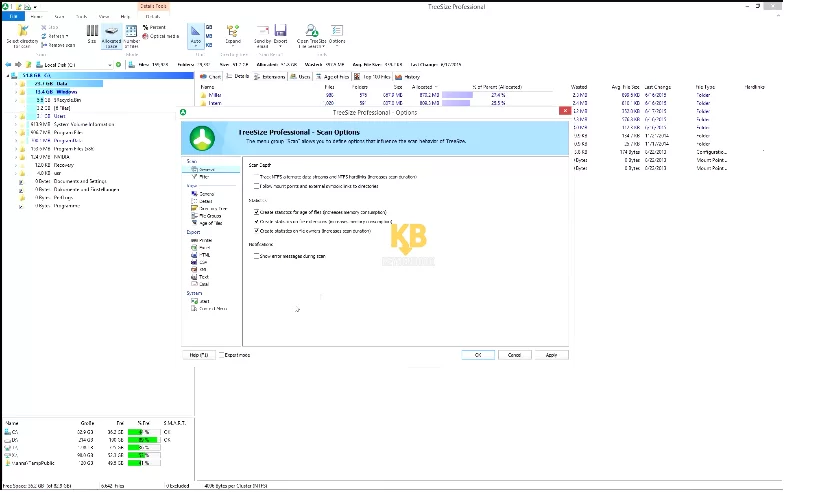The image size is (819, 492).
Task: Select the Auto unit icon
Action: (x=195, y=34)
